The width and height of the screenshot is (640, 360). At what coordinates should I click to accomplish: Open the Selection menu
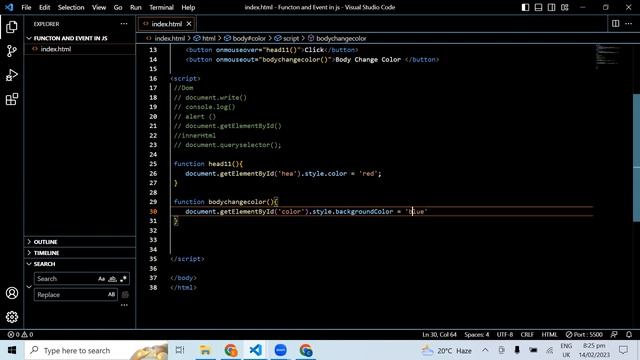pyautogui.click(x=71, y=7)
